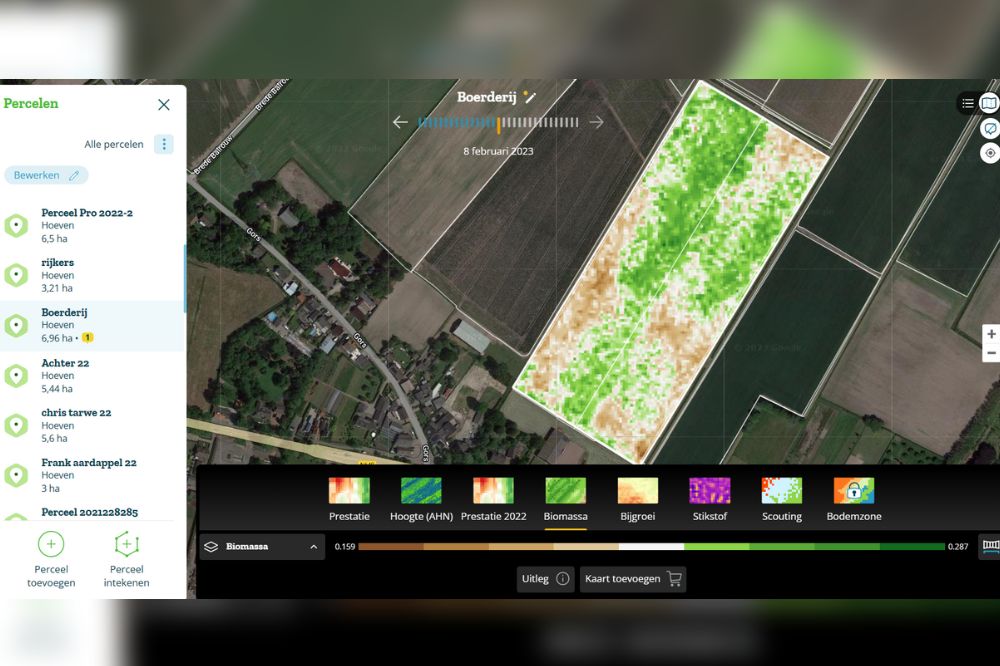1000x666 pixels.
Task: Close the Percelen side panel
Action: click(x=164, y=104)
